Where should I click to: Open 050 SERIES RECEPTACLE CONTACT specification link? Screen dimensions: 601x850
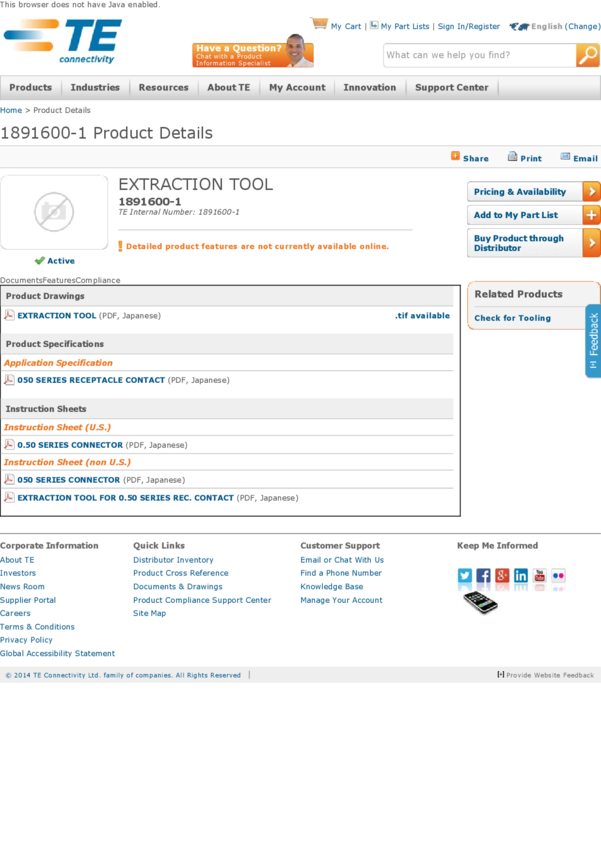(91, 380)
